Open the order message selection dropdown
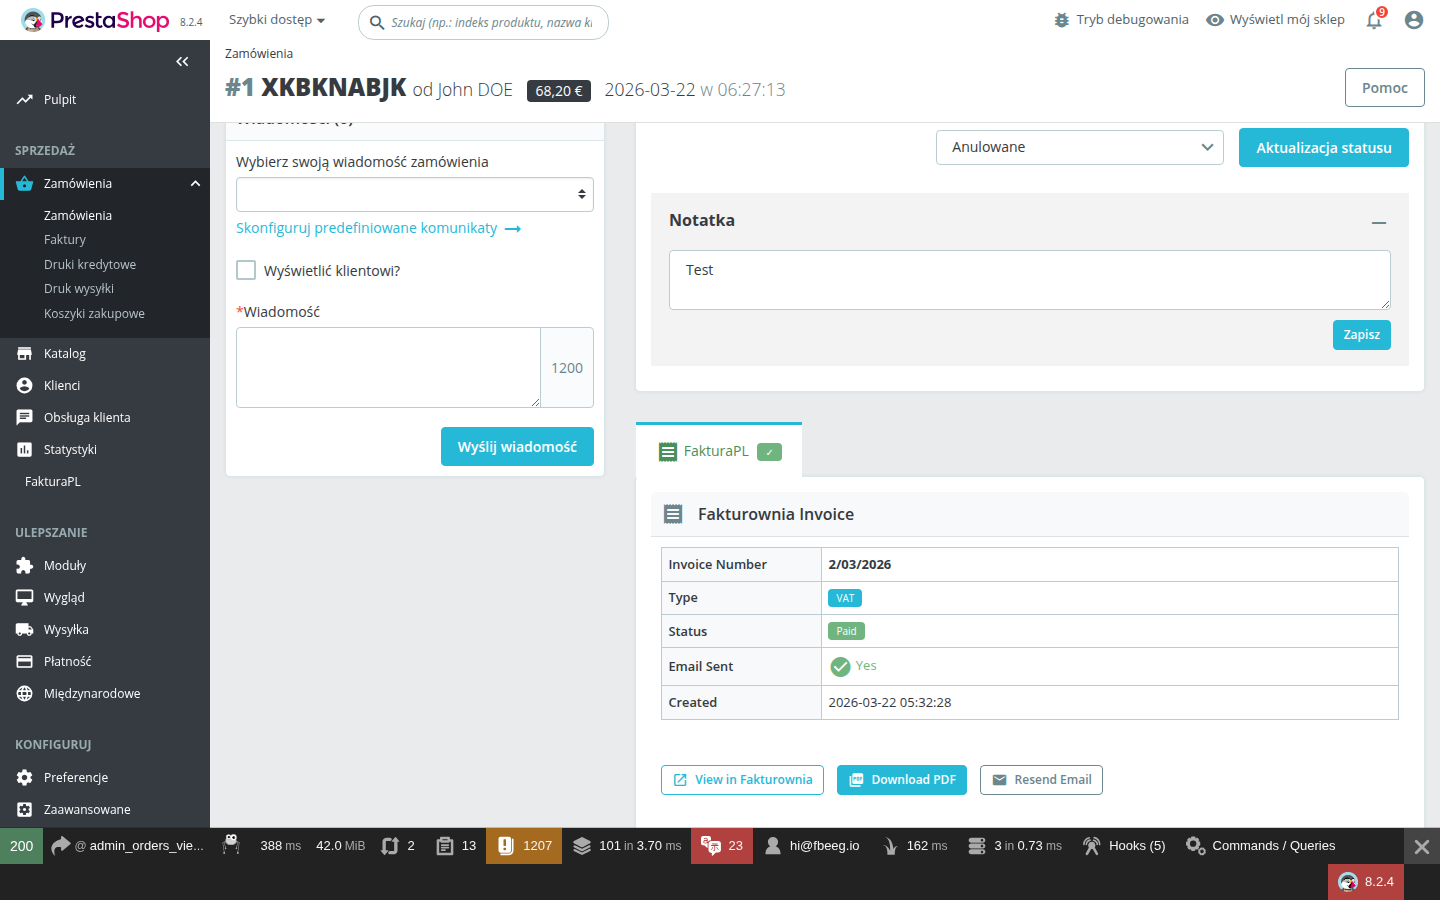1440x900 pixels. (x=414, y=194)
